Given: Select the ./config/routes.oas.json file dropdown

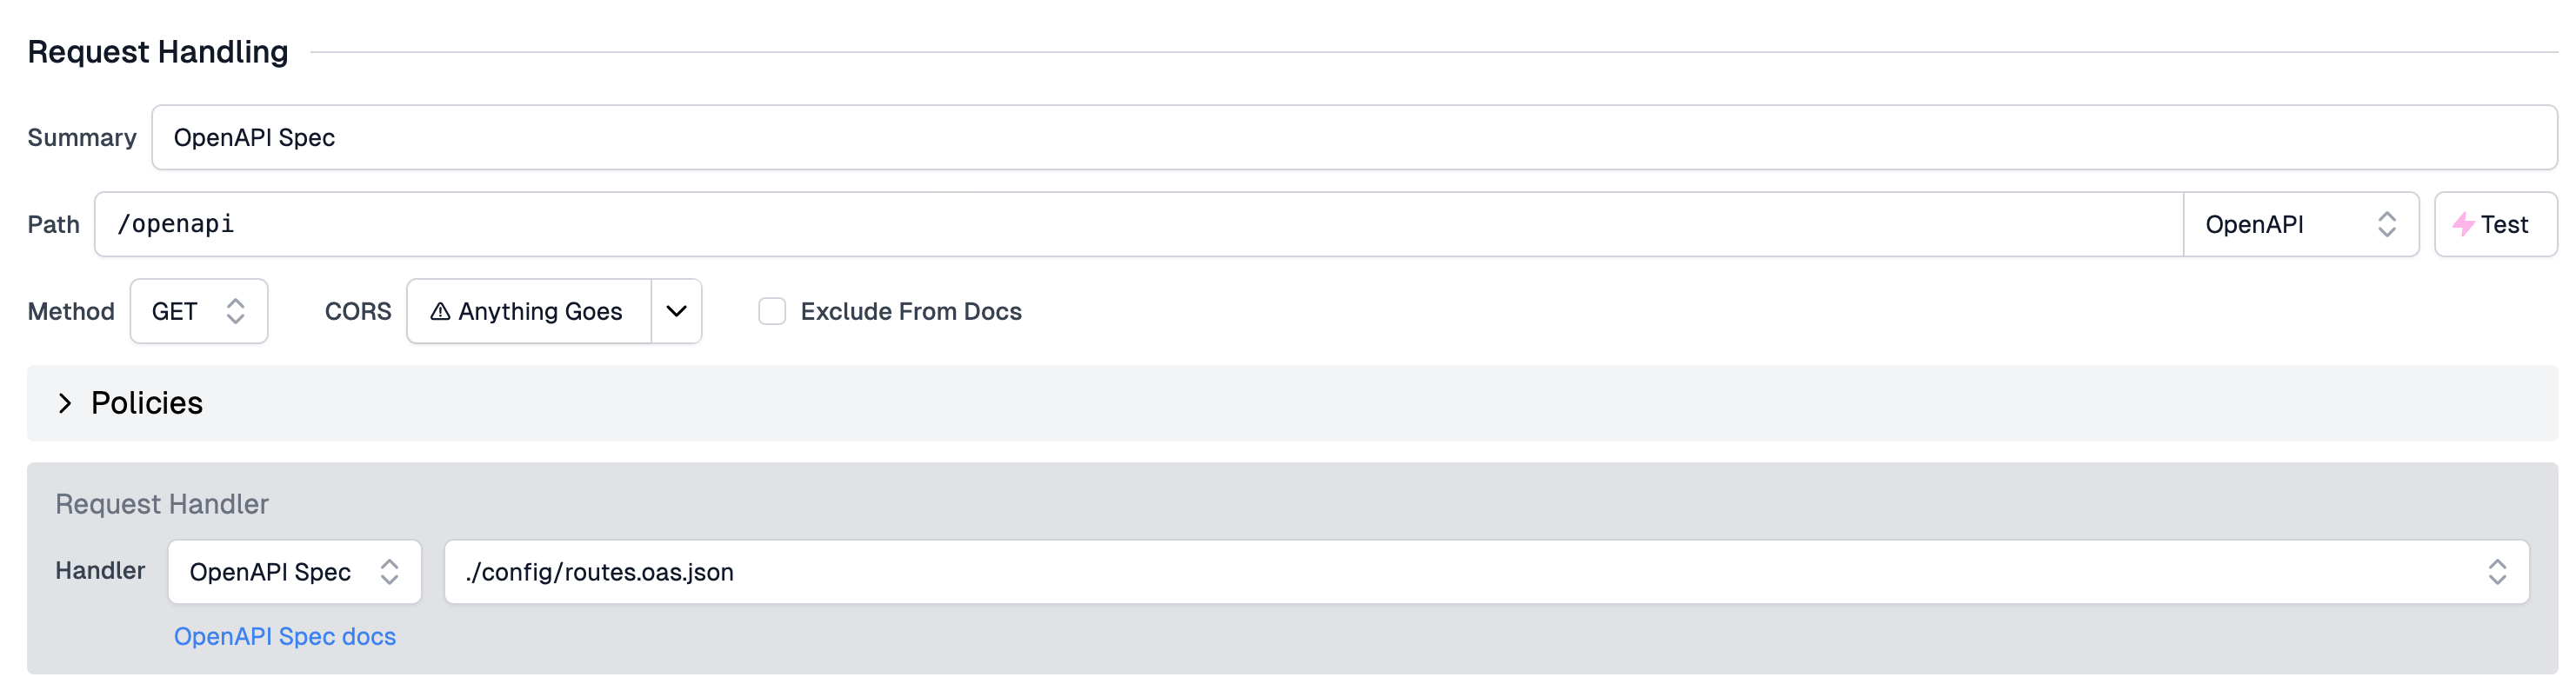Looking at the screenshot, I should coord(1486,572).
